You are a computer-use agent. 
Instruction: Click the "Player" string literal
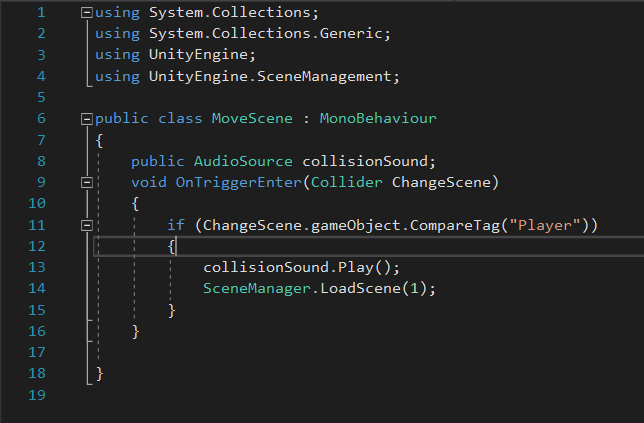(540, 225)
